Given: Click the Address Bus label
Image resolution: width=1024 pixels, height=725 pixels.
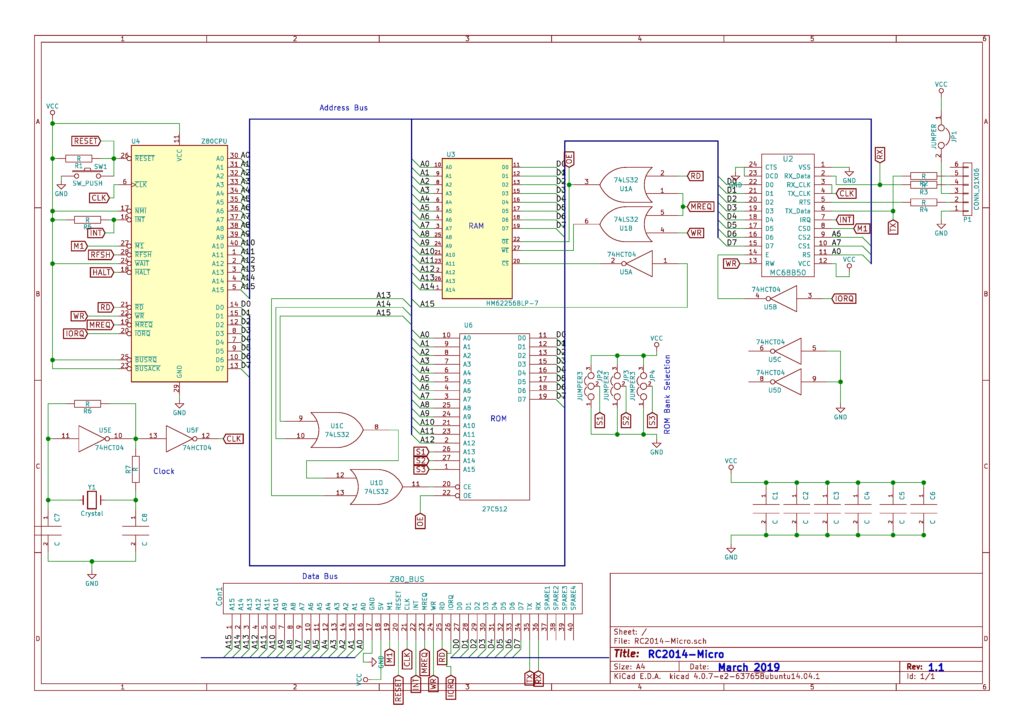Looking at the screenshot, I should 344,108.
